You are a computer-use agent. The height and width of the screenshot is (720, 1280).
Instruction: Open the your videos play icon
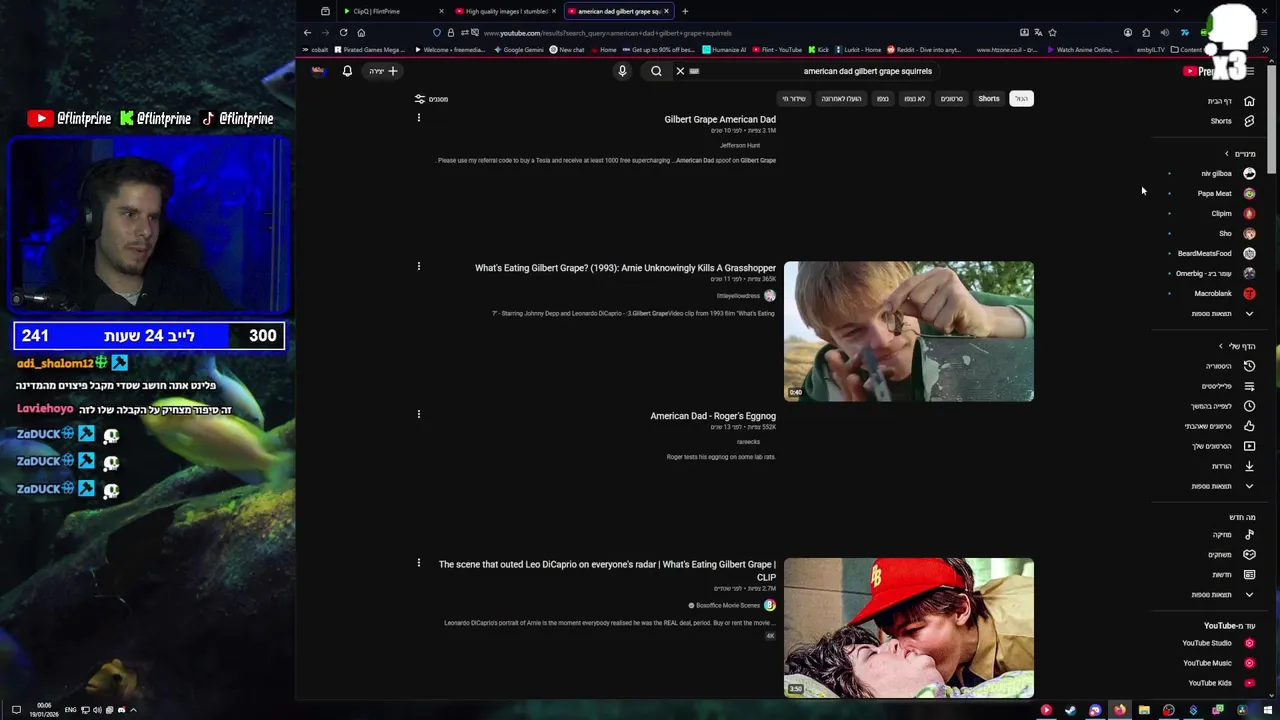(x=1249, y=446)
